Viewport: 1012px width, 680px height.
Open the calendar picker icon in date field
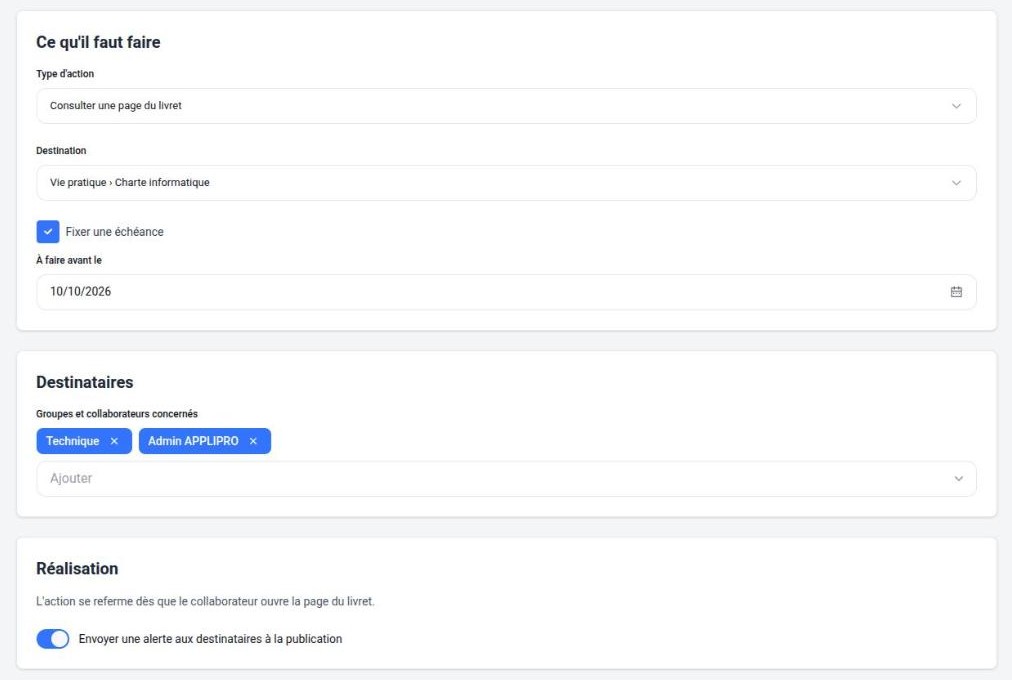(x=956, y=292)
